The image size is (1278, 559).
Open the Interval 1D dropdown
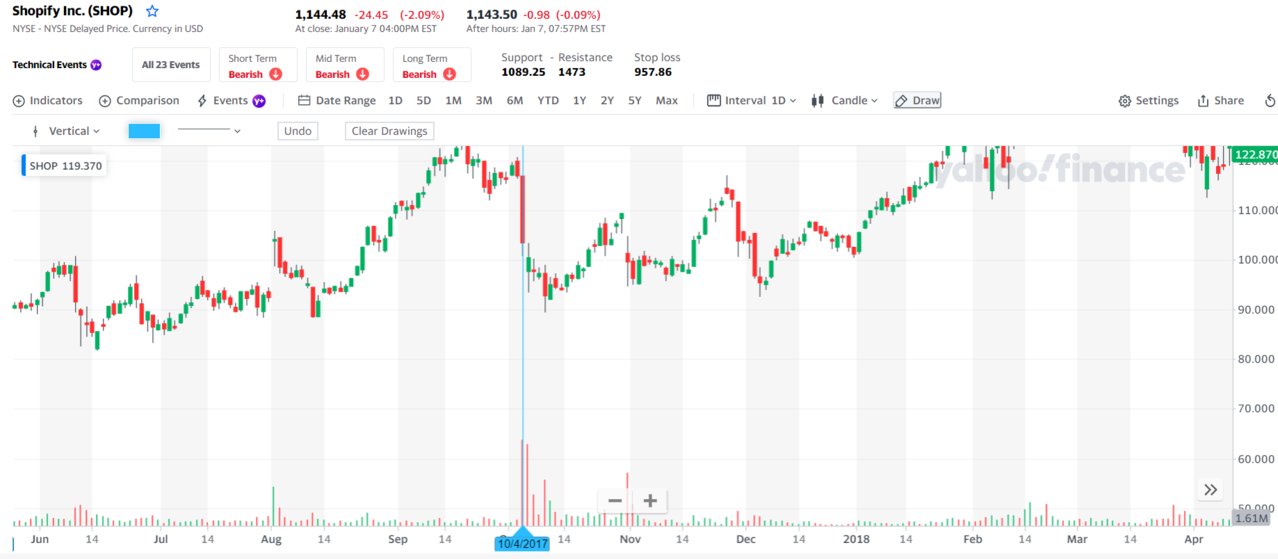point(752,101)
